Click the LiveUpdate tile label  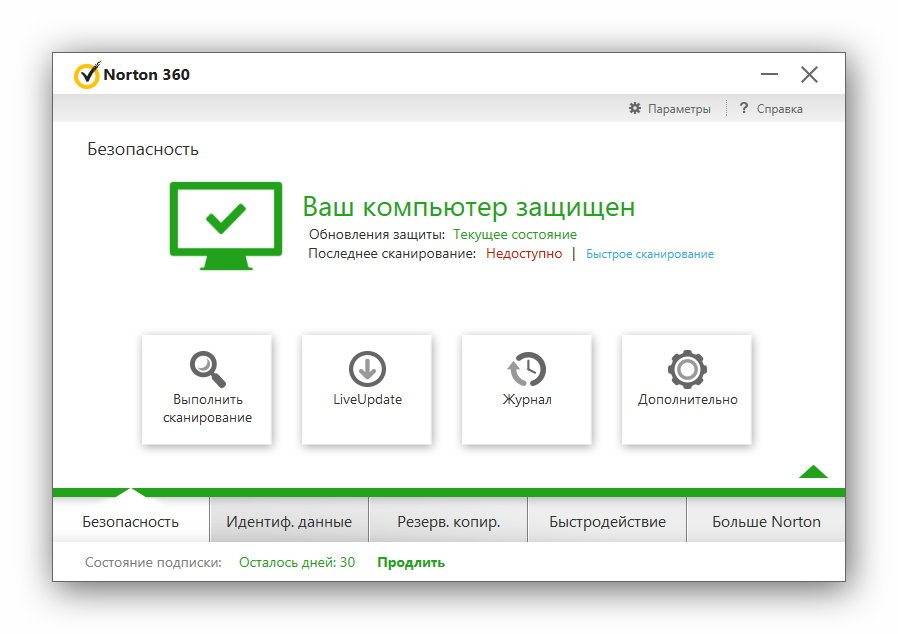coord(367,399)
